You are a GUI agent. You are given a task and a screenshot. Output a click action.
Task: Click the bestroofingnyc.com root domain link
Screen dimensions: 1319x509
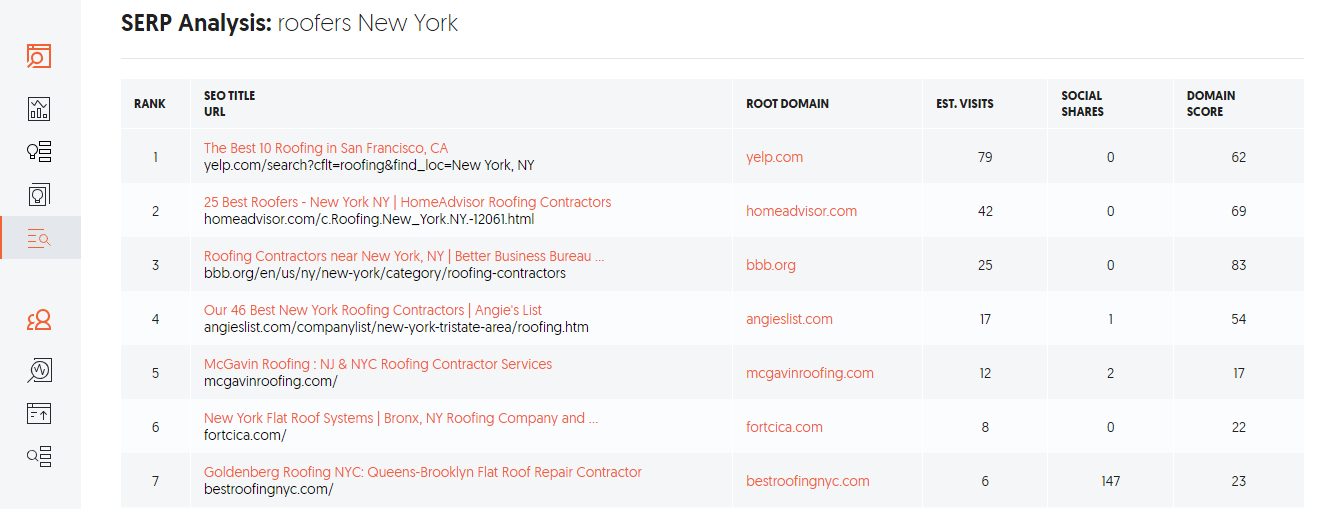[x=808, y=481]
